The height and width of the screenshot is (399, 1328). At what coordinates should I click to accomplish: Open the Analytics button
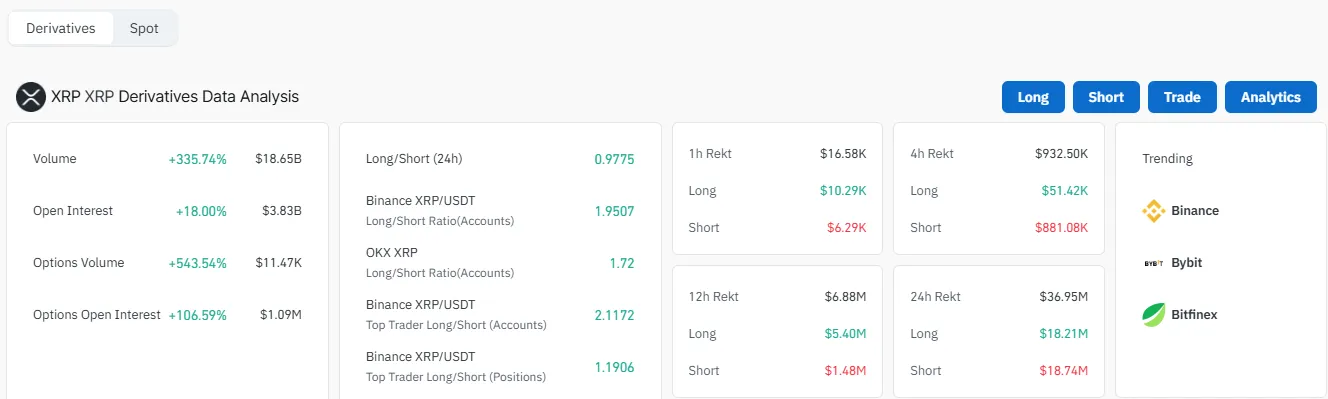(x=1271, y=97)
